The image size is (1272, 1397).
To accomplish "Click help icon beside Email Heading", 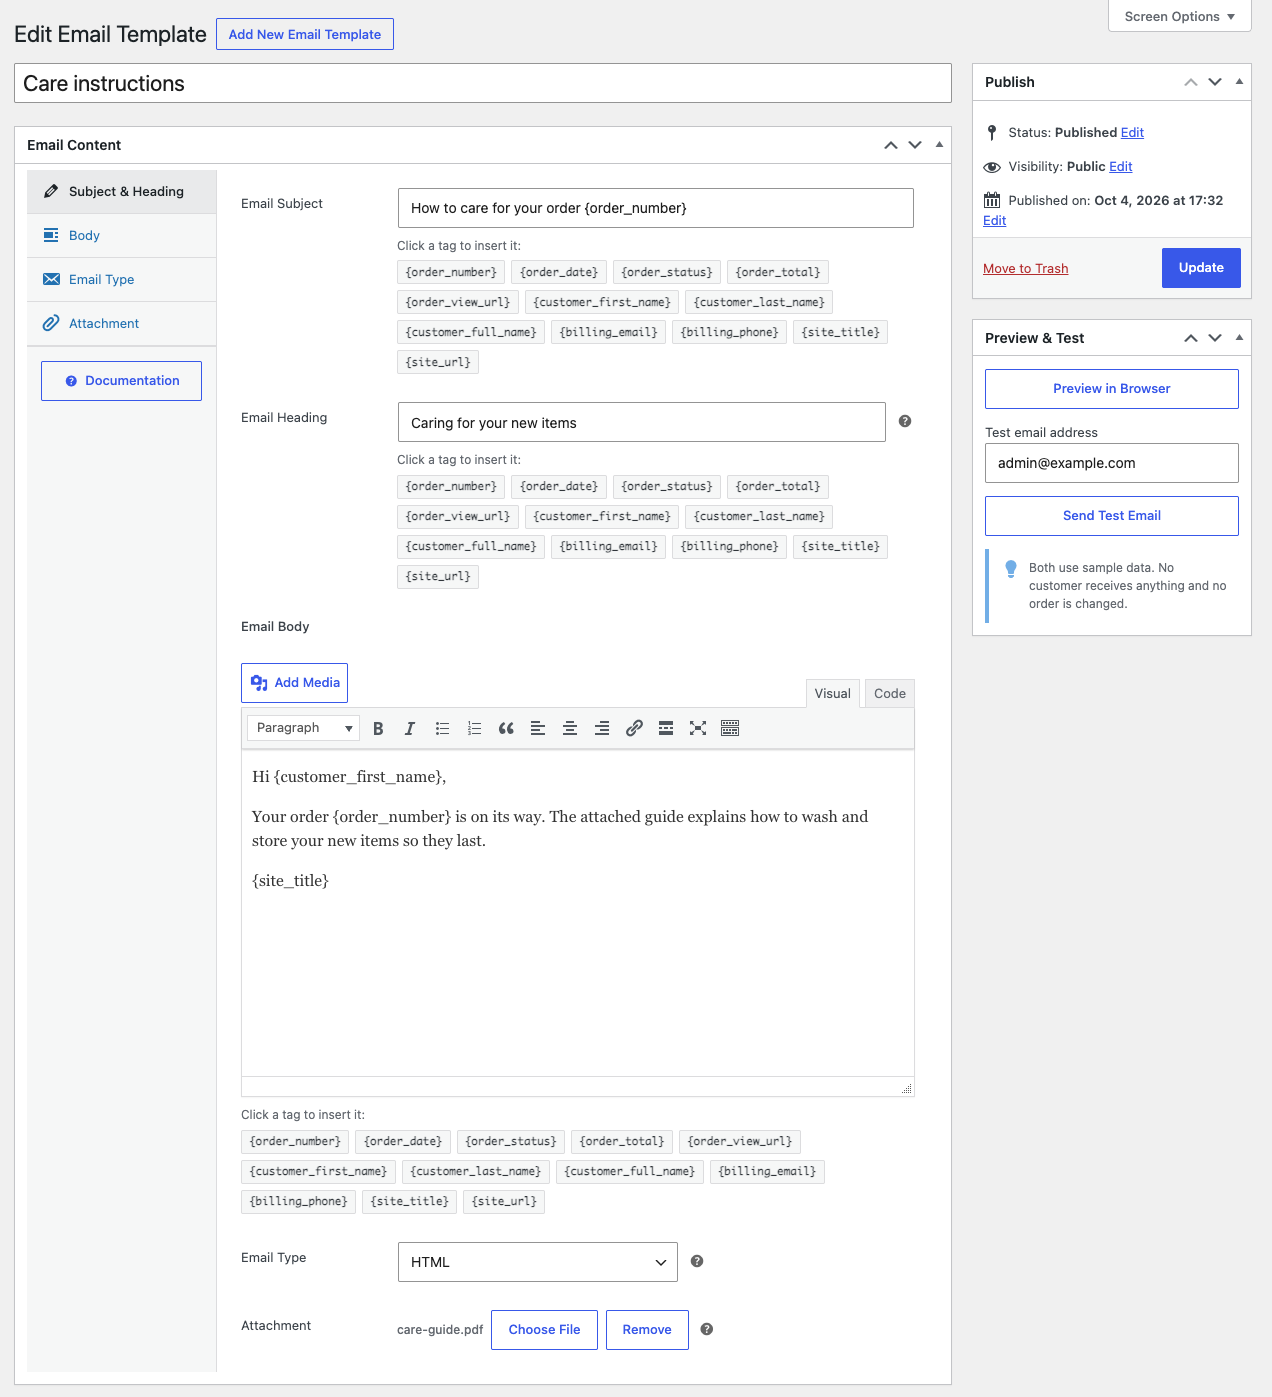I will (905, 421).
